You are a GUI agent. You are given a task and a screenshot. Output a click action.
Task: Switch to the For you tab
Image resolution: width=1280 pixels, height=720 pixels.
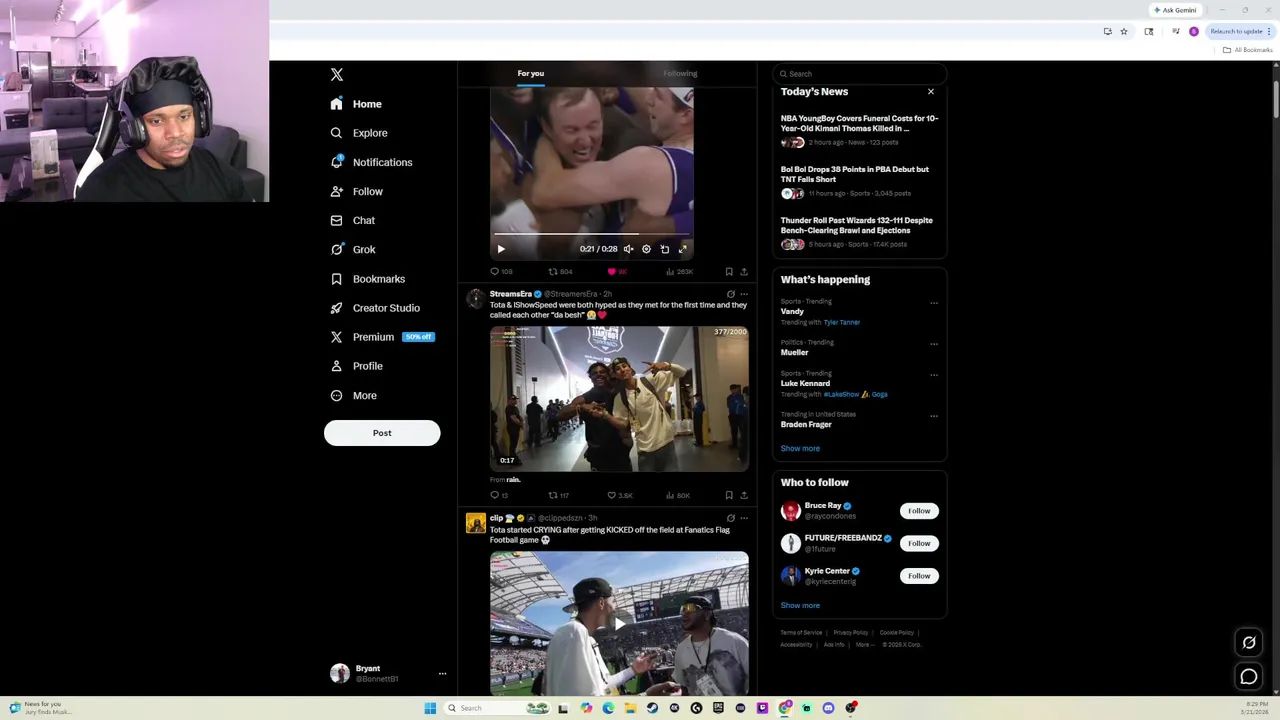point(531,73)
